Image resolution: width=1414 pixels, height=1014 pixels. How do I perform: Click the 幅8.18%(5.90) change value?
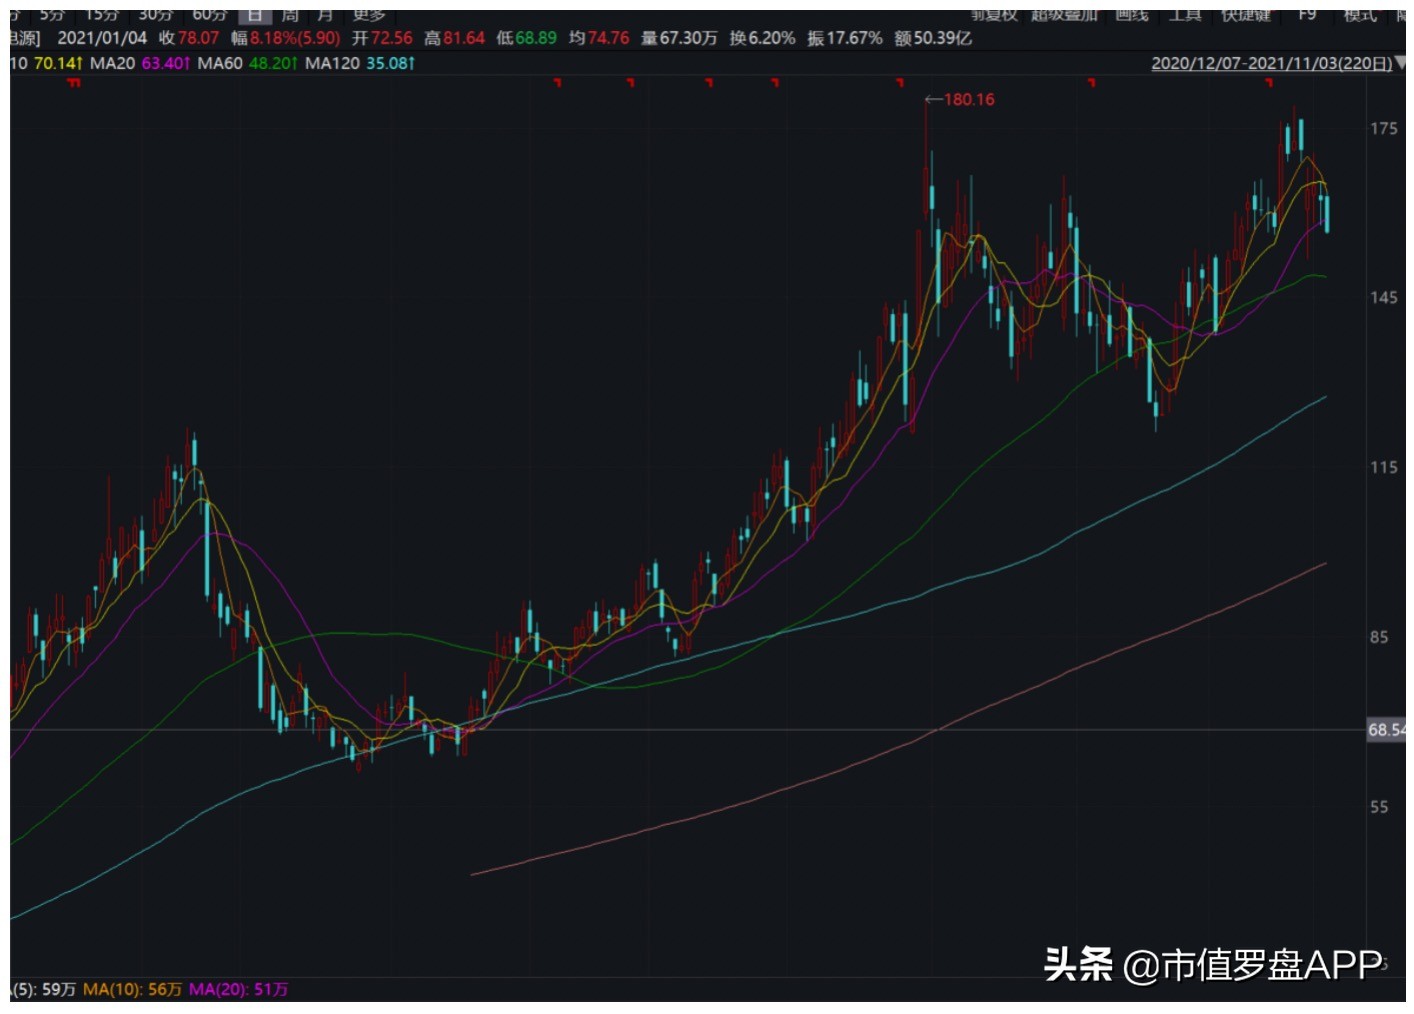[x=286, y=38]
